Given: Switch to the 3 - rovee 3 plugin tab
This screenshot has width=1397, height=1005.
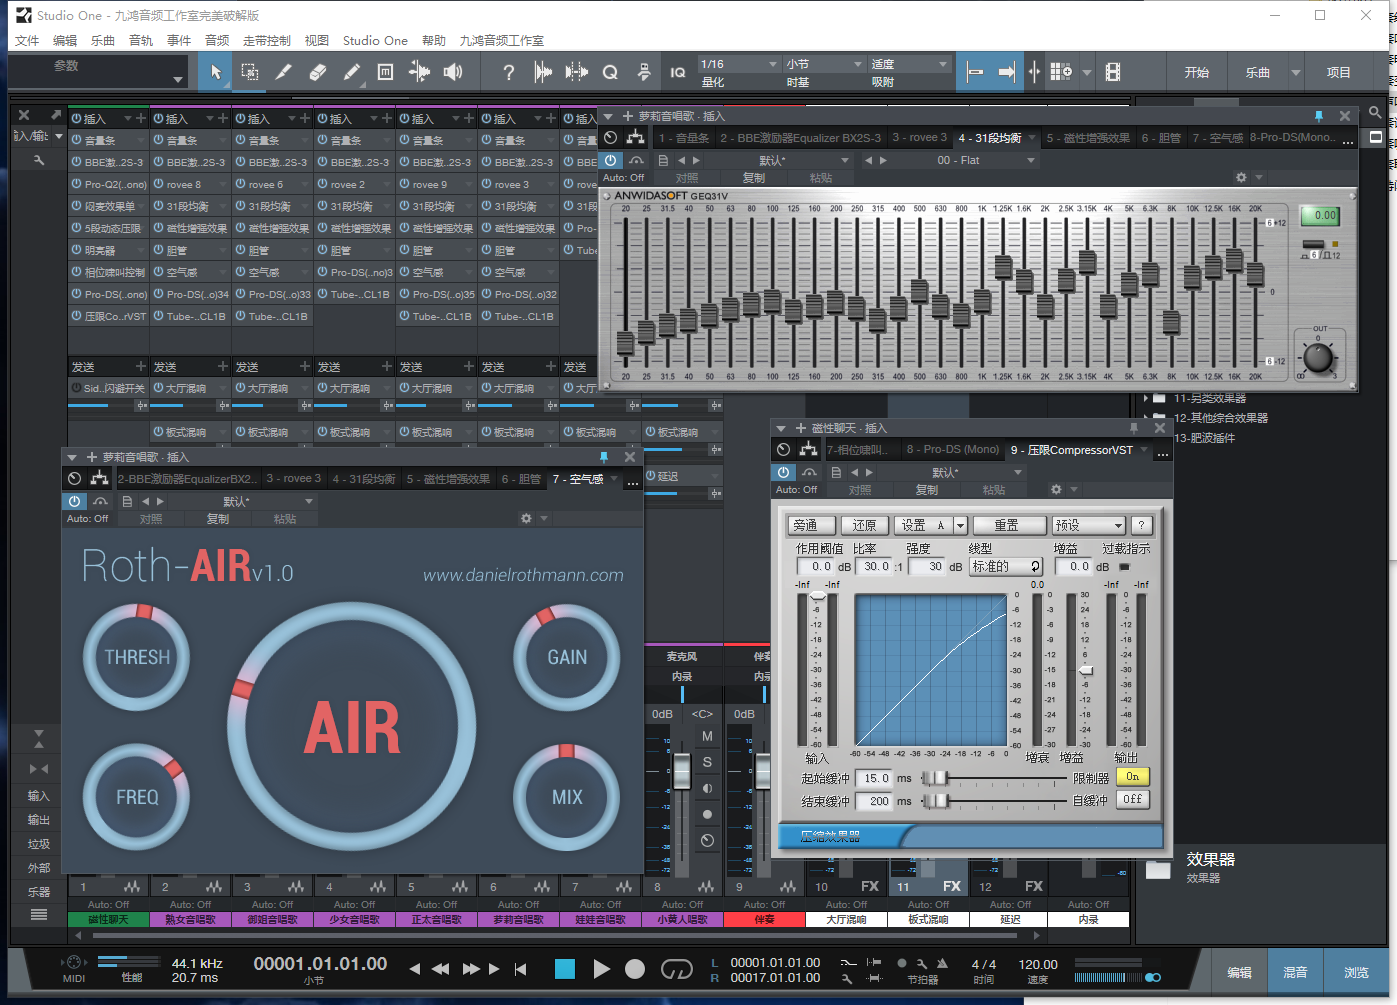Looking at the screenshot, I should [x=918, y=138].
